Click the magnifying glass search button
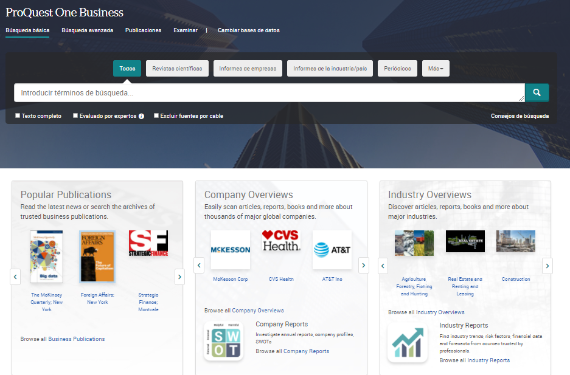 coord(537,93)
